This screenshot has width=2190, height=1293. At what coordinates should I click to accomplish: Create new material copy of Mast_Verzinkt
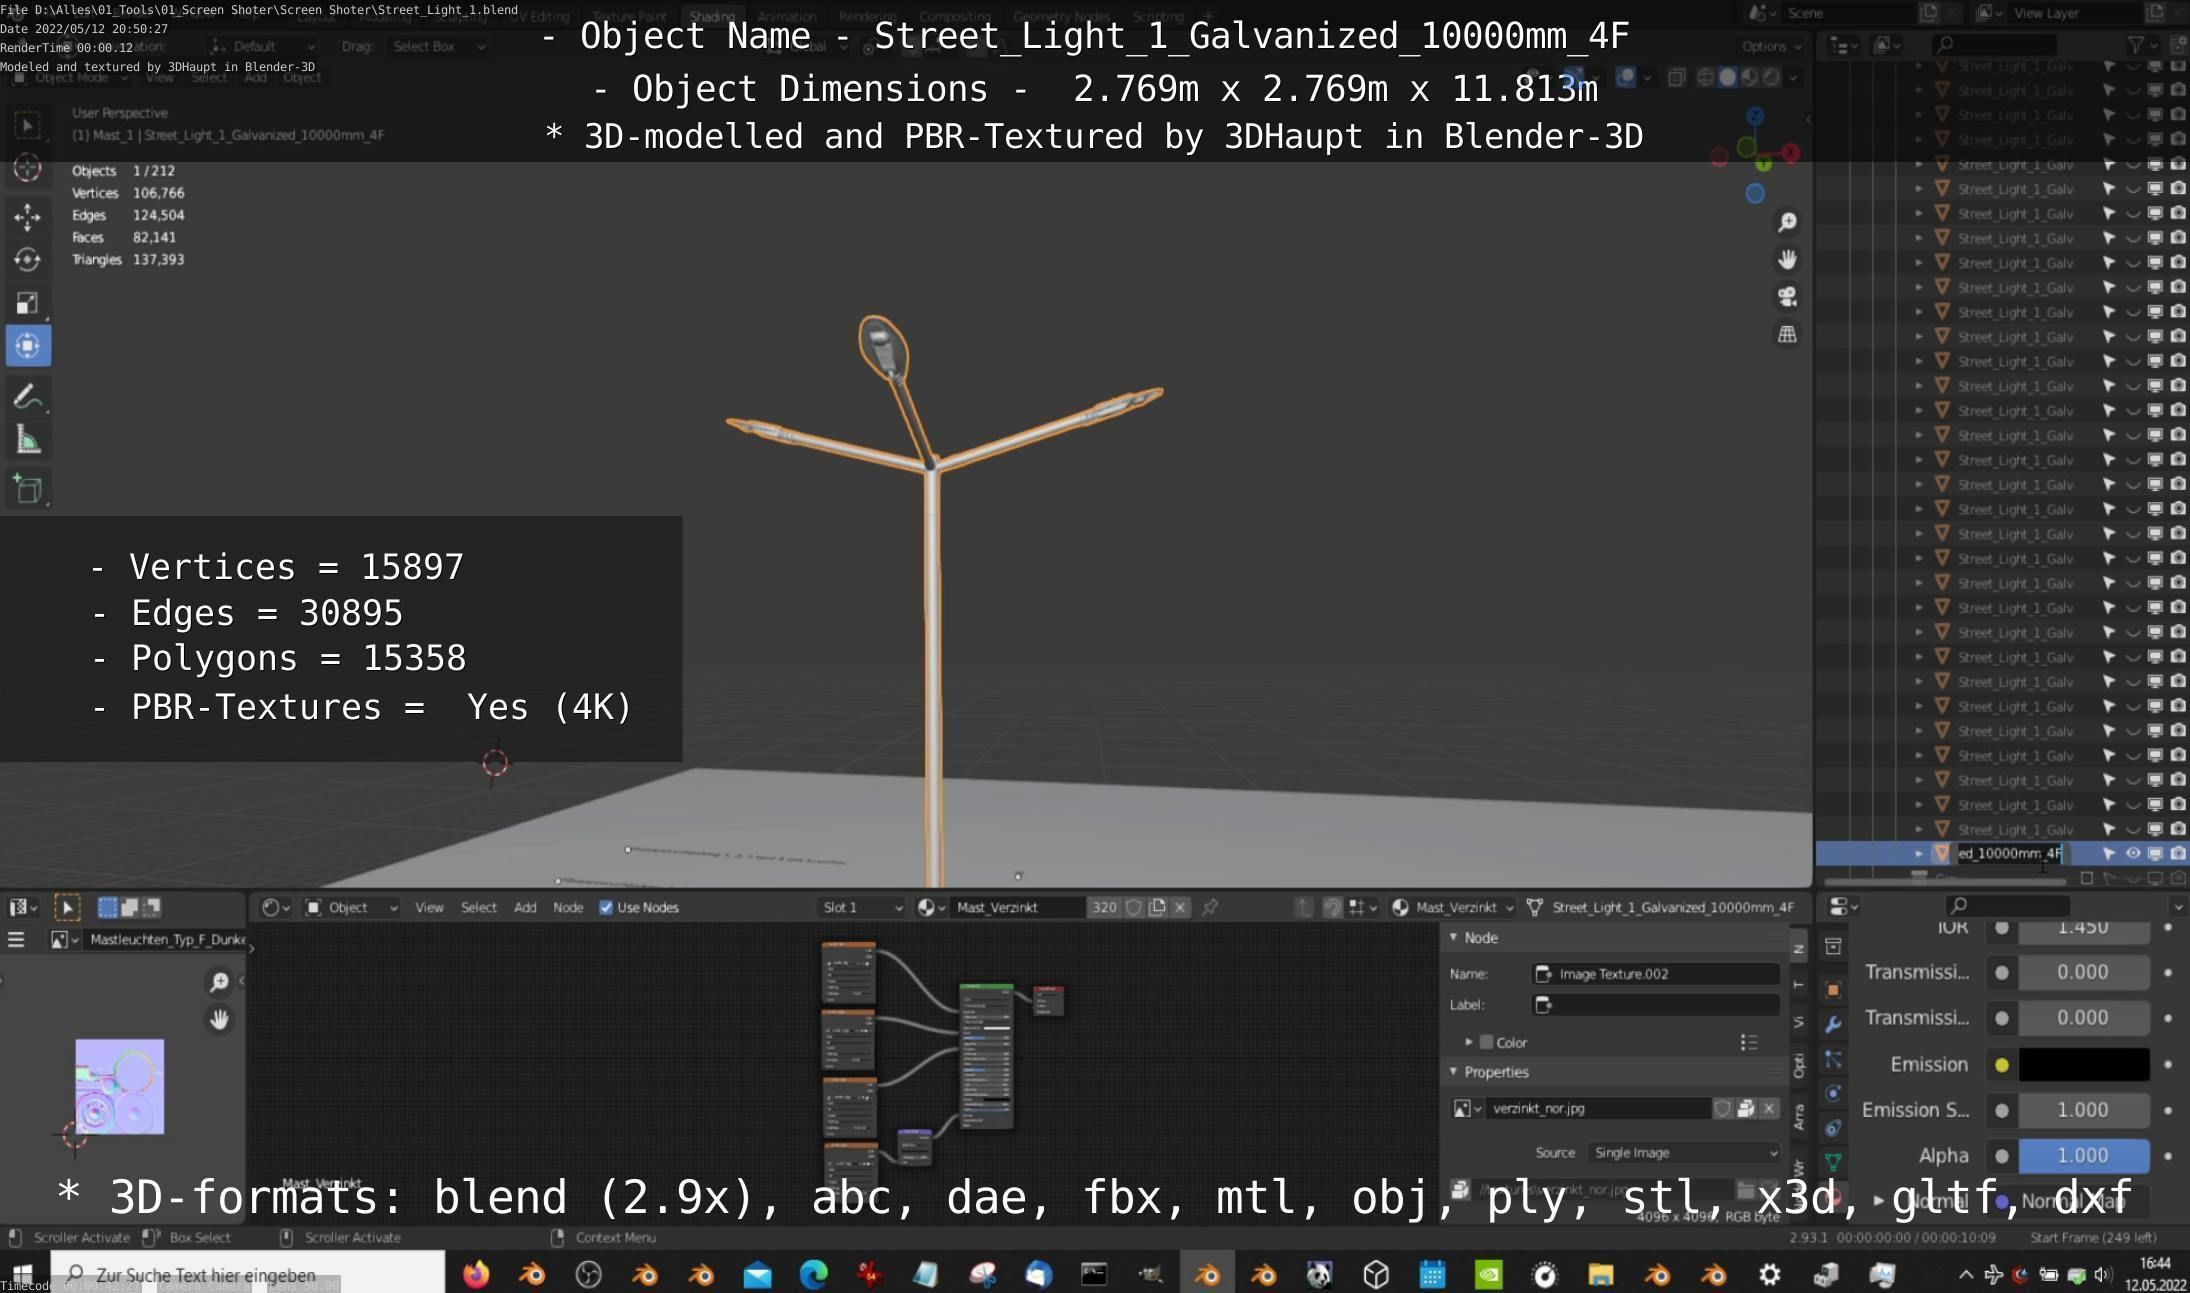1157,907
